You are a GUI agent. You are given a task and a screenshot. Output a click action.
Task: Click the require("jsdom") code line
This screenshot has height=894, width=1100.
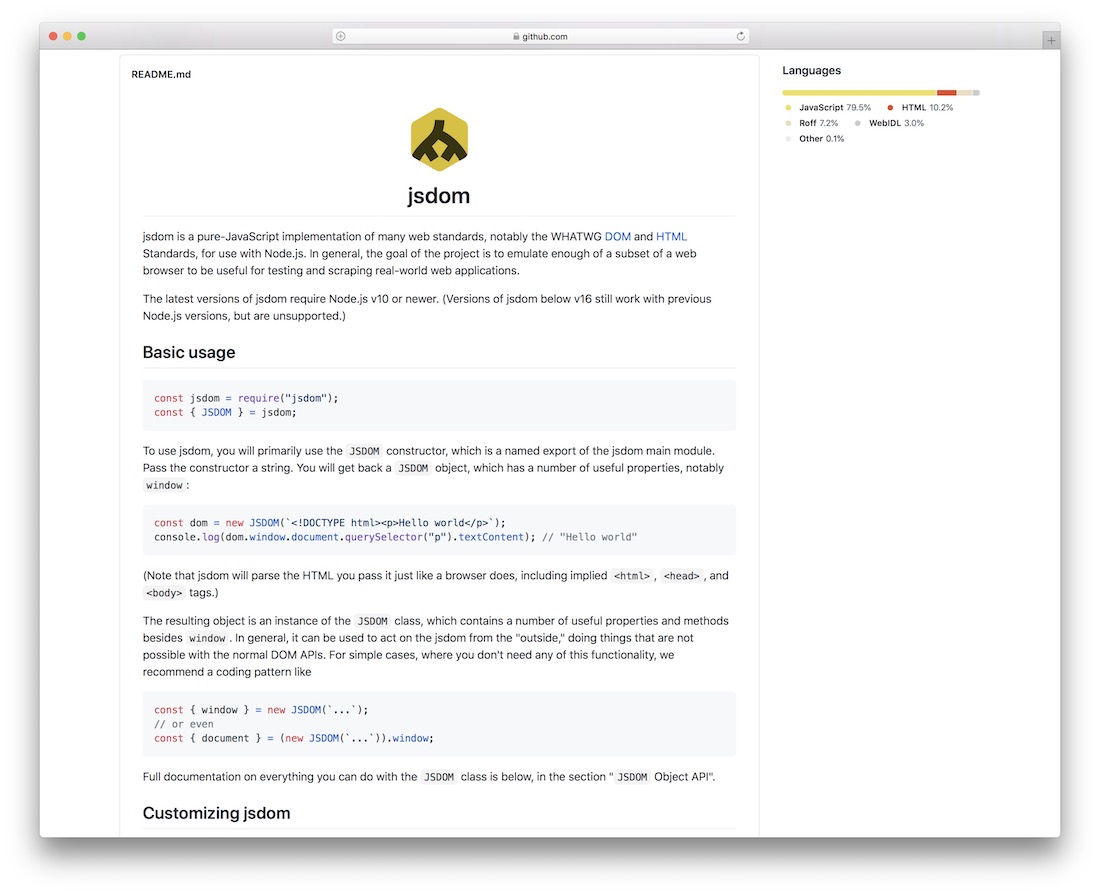[x=246, y=398]
